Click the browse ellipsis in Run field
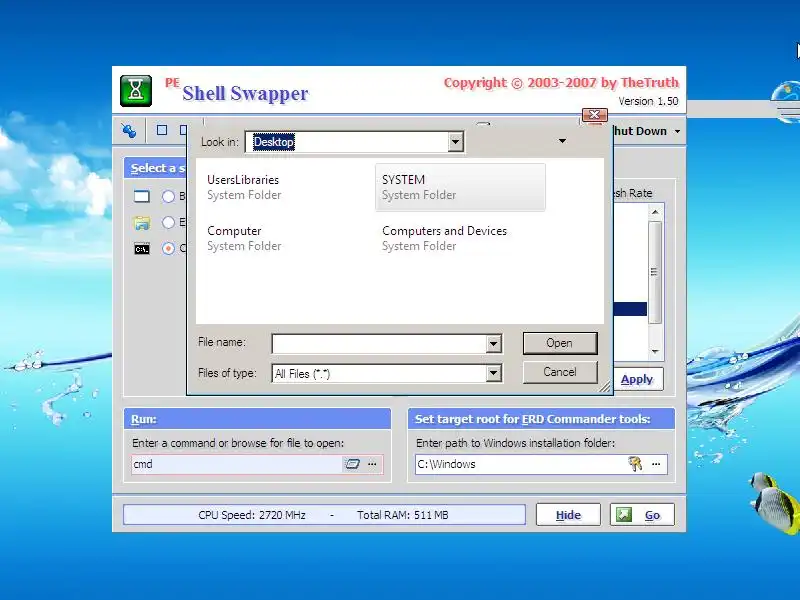Viewport: 800px width, 600px height. coord(372,464)
